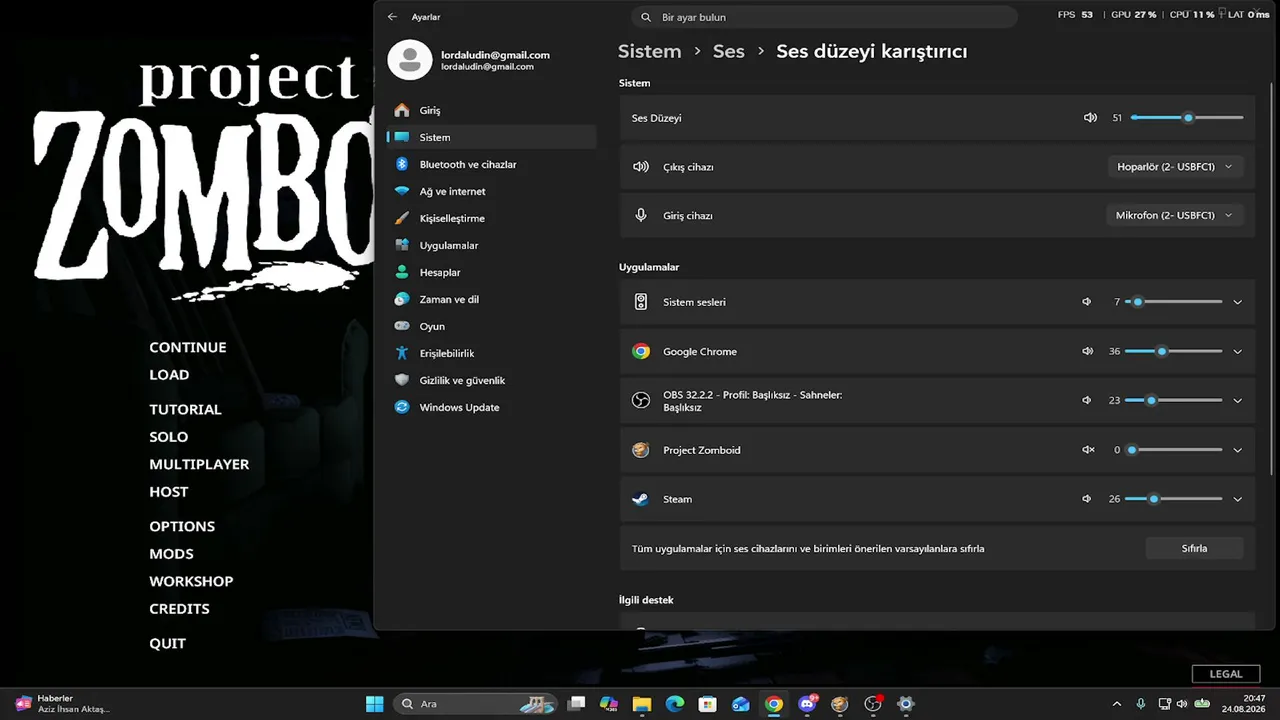
Task: Open Discord from the taskbar
Action: coord(807,704)
